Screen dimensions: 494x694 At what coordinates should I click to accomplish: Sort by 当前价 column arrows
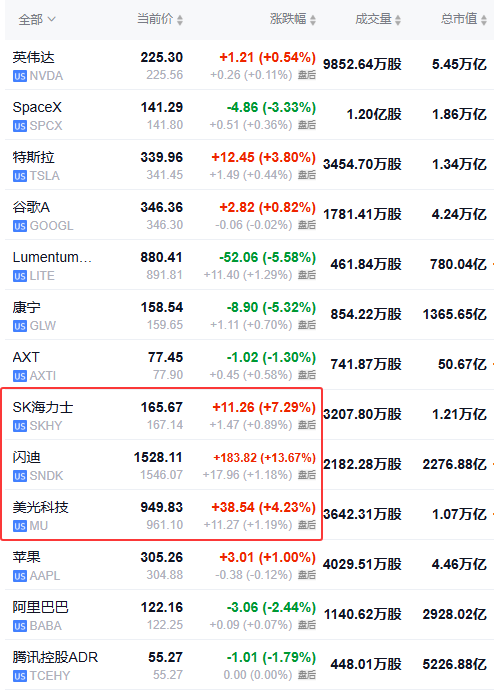180,20
